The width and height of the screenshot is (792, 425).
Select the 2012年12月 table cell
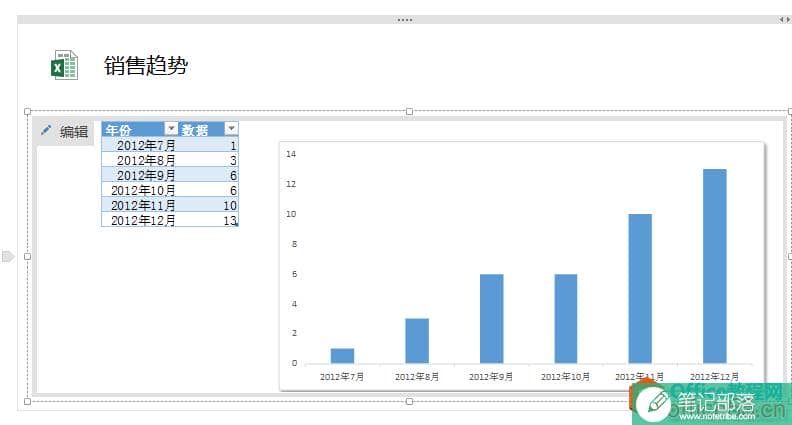click(x=140, y=220)
